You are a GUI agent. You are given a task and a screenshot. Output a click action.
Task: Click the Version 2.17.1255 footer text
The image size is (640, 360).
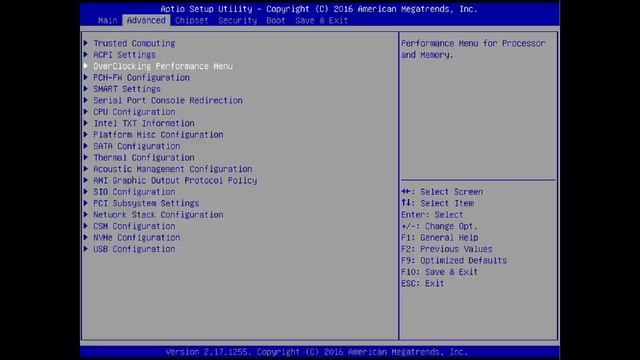(317, 352)
